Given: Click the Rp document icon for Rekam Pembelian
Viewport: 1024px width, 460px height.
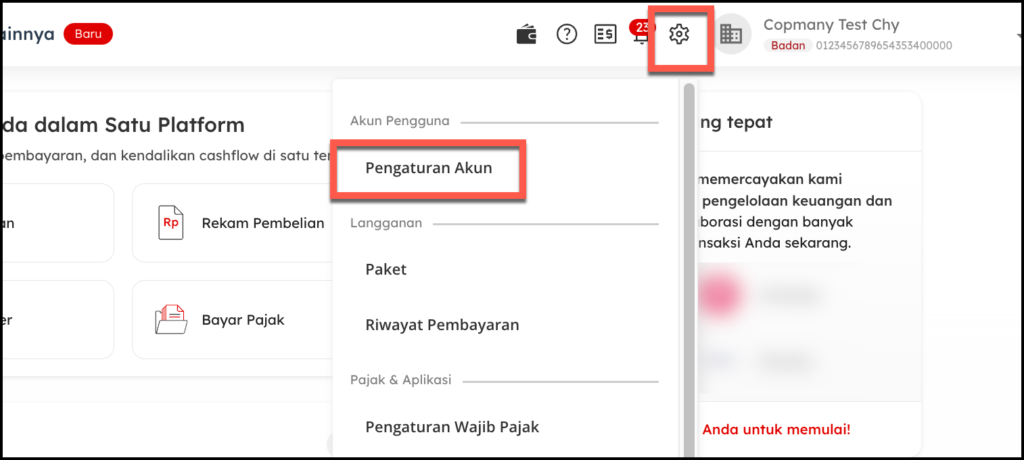Looking at the screenshot, I should 171,223.
